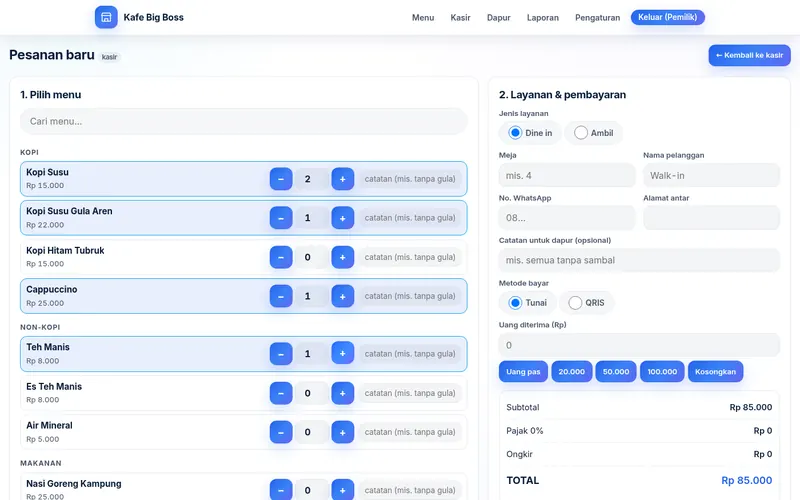Focus the Meja table number field
Viewport: 800px width, 500px height.
(x=567, y=176)
